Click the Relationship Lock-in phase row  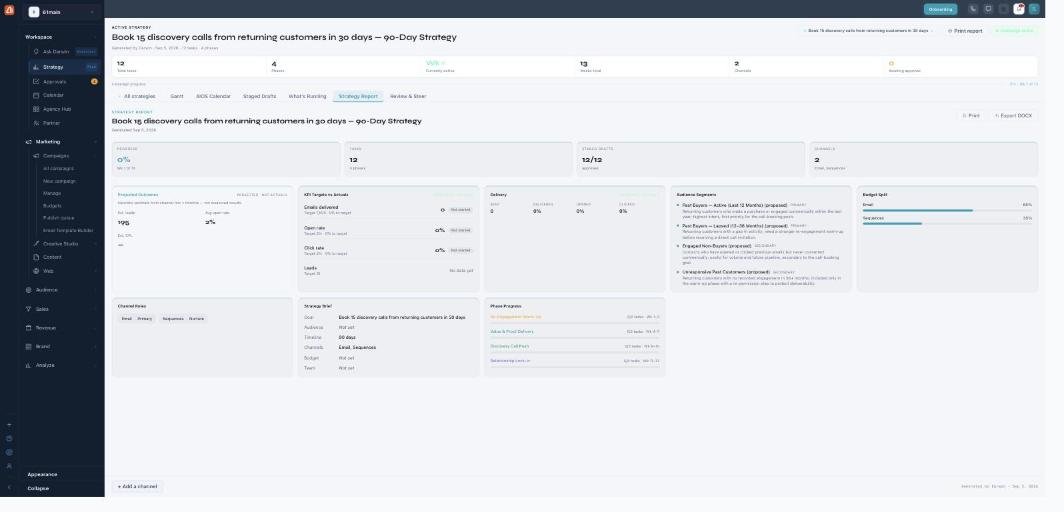(574, 361)
